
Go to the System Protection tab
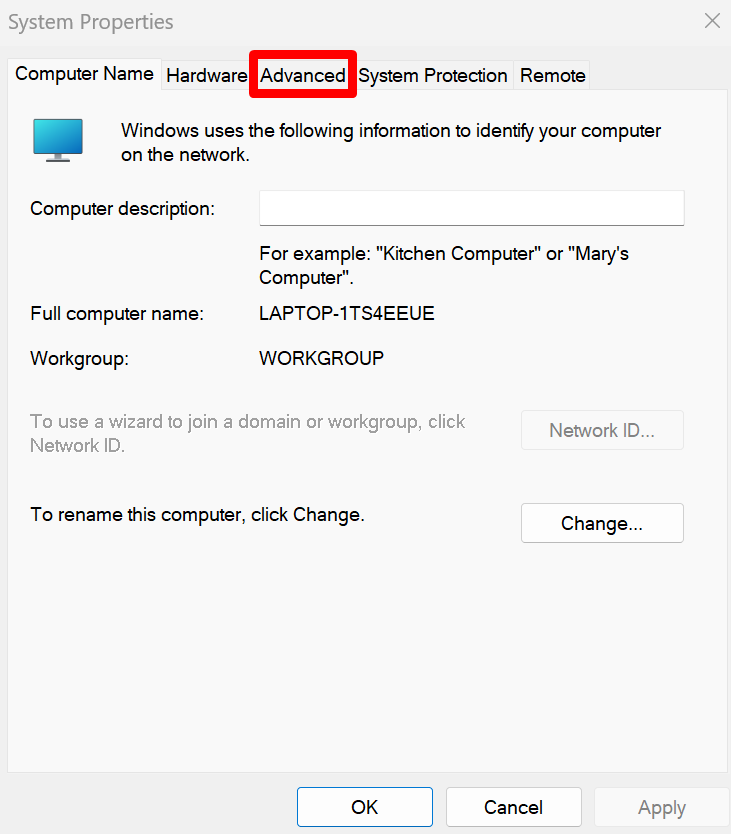click(x=433, y=76)
